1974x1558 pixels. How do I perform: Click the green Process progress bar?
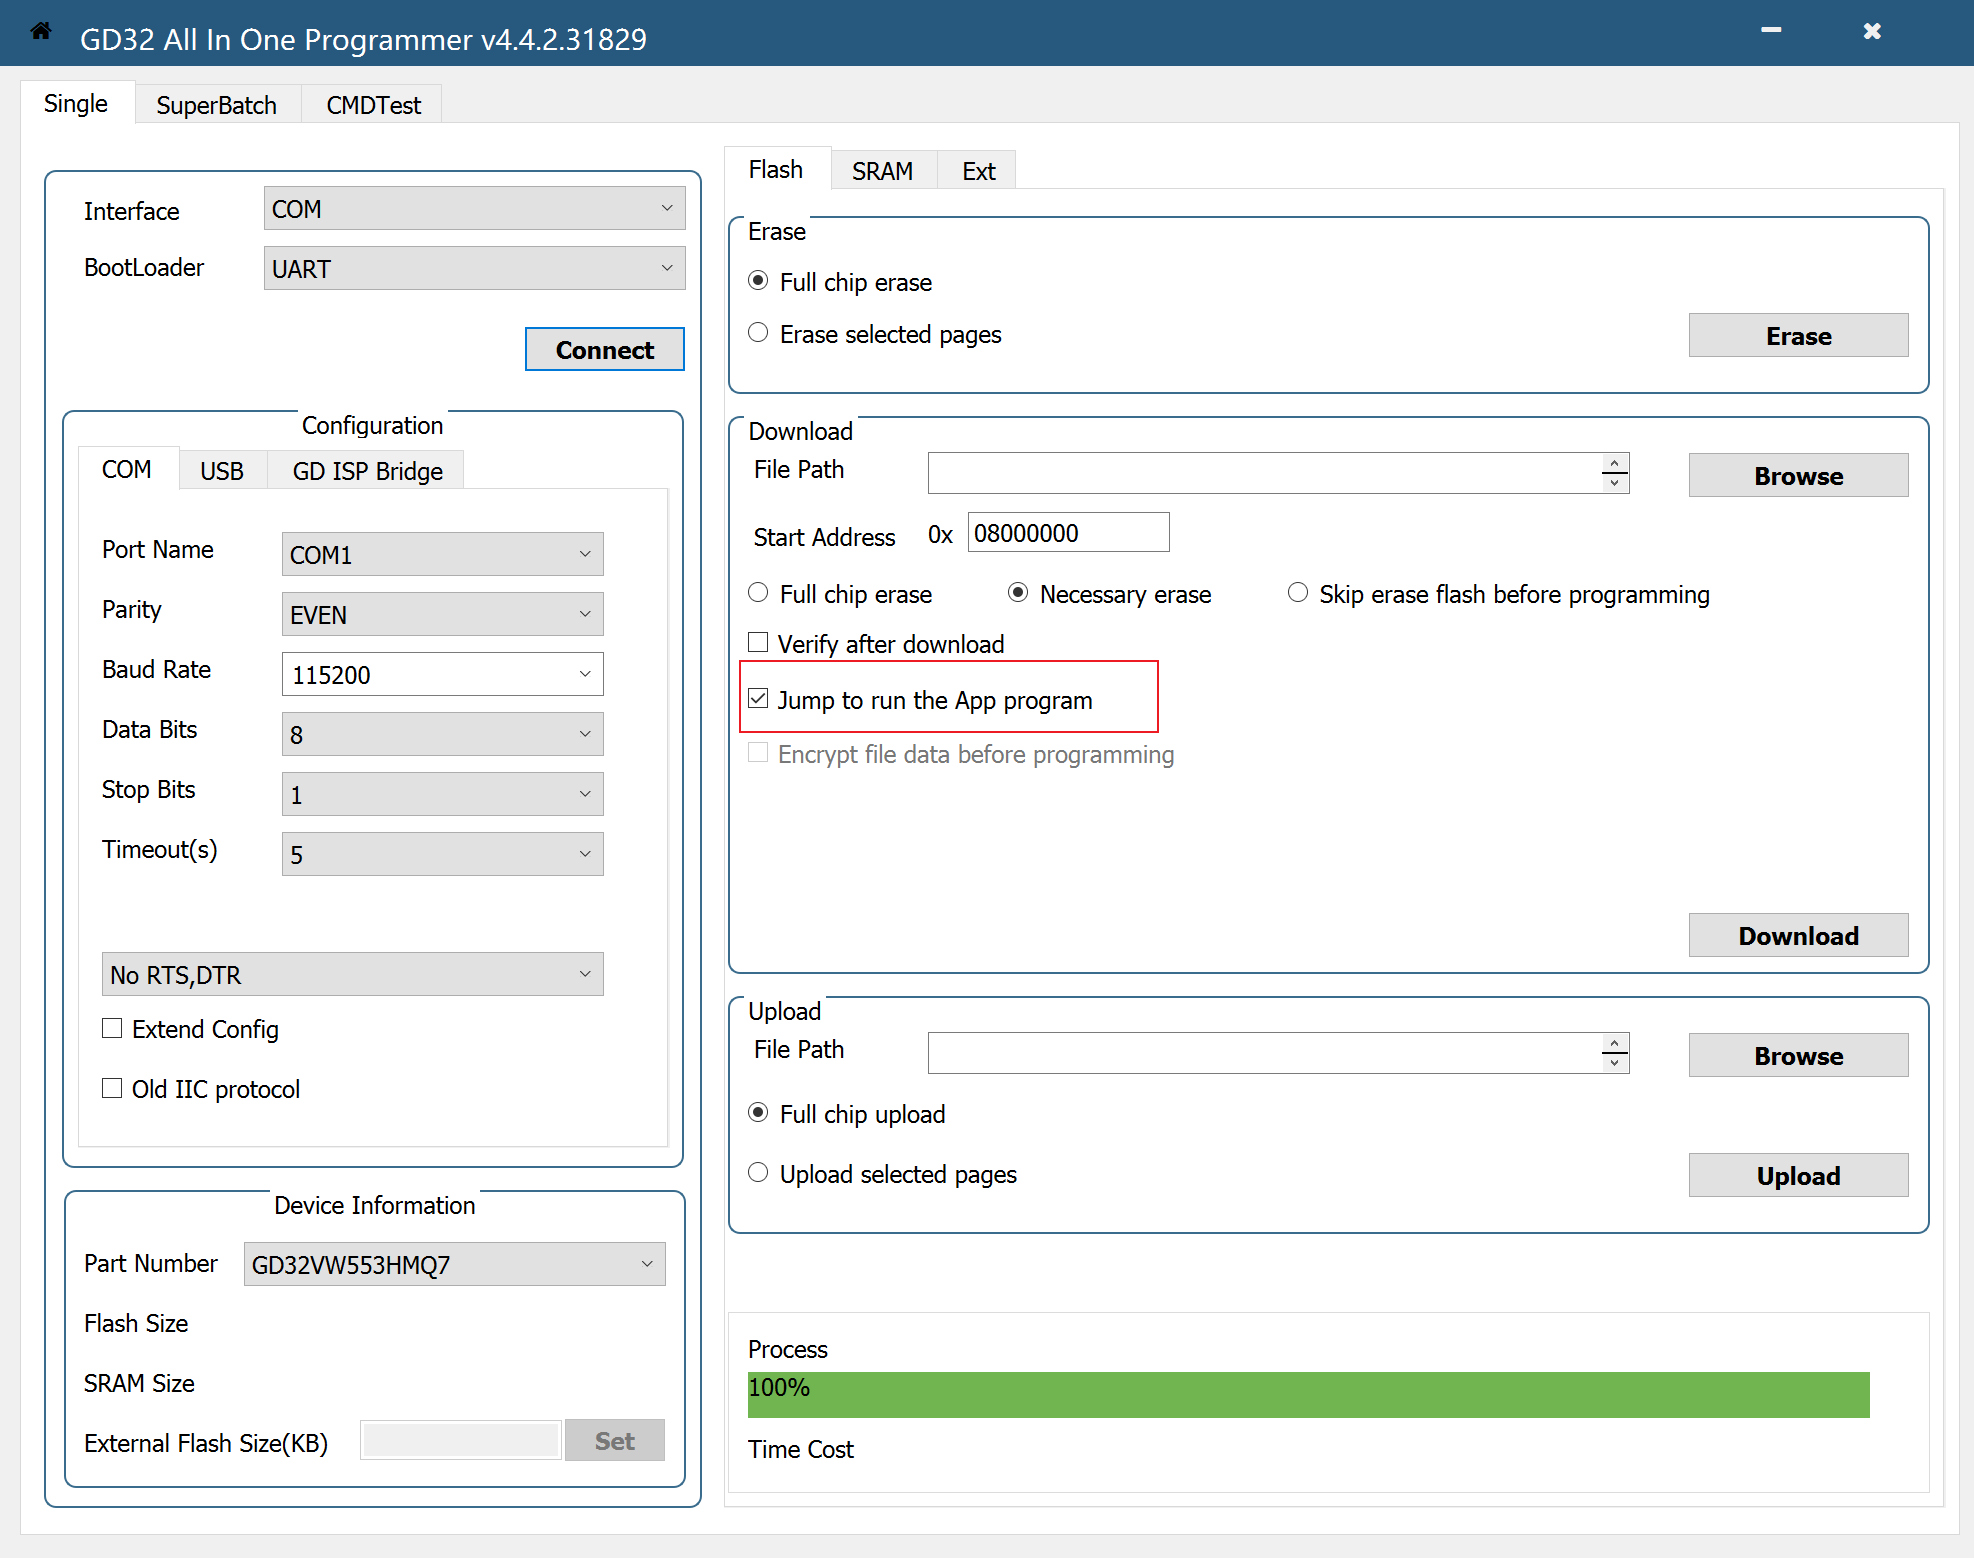click(1308, 1394)
